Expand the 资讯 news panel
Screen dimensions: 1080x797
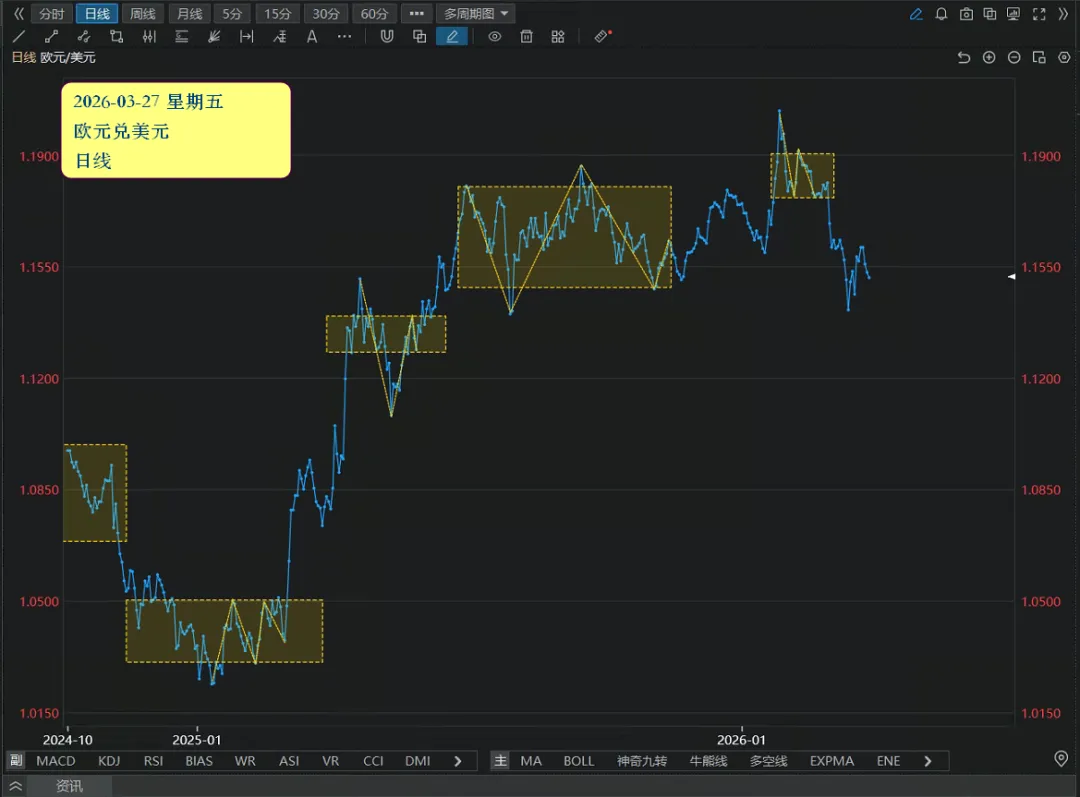click(x=69, y=786)
